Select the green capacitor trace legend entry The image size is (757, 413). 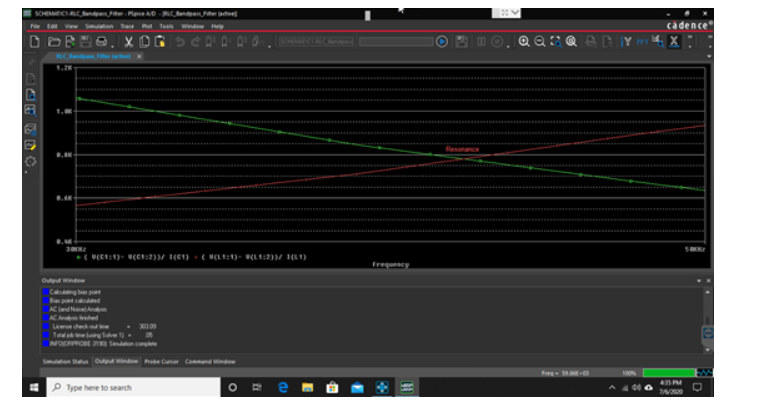click(x=134, y=257)
